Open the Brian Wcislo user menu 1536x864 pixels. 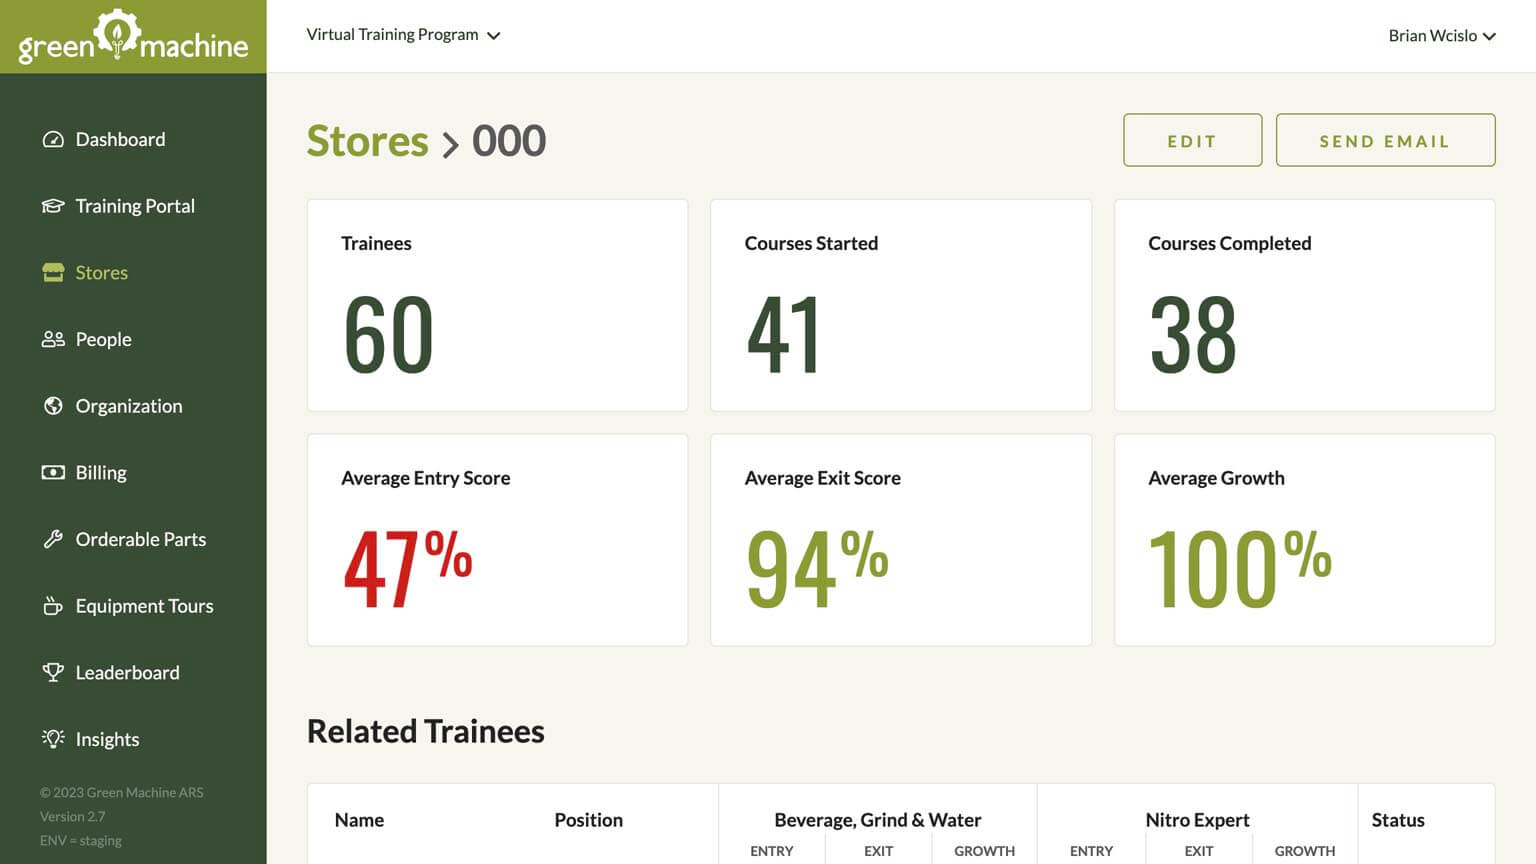(x=1442, y=36)
